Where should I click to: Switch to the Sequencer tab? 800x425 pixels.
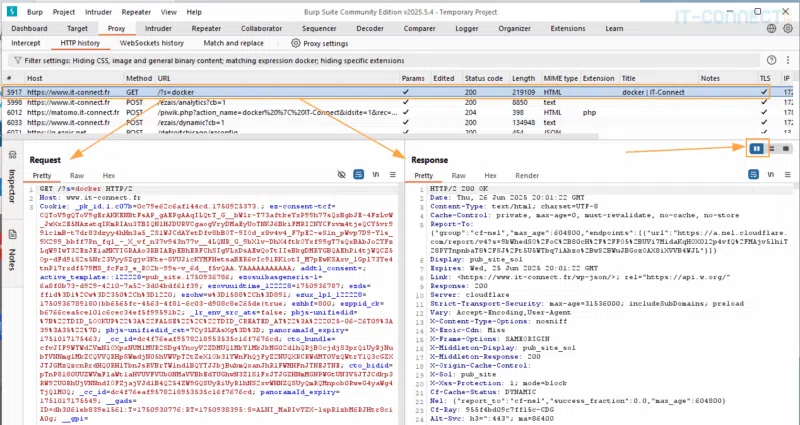(x=319, y=29)
